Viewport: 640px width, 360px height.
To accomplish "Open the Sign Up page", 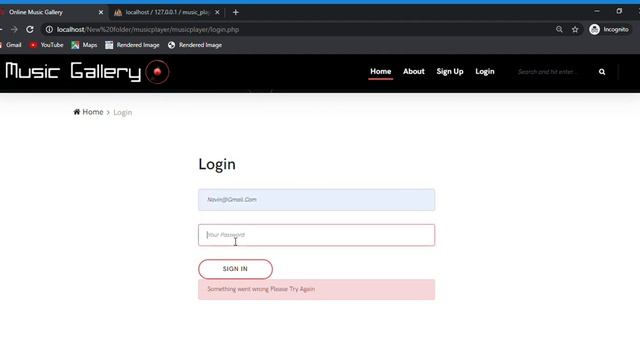I will [x=450, y=71].
